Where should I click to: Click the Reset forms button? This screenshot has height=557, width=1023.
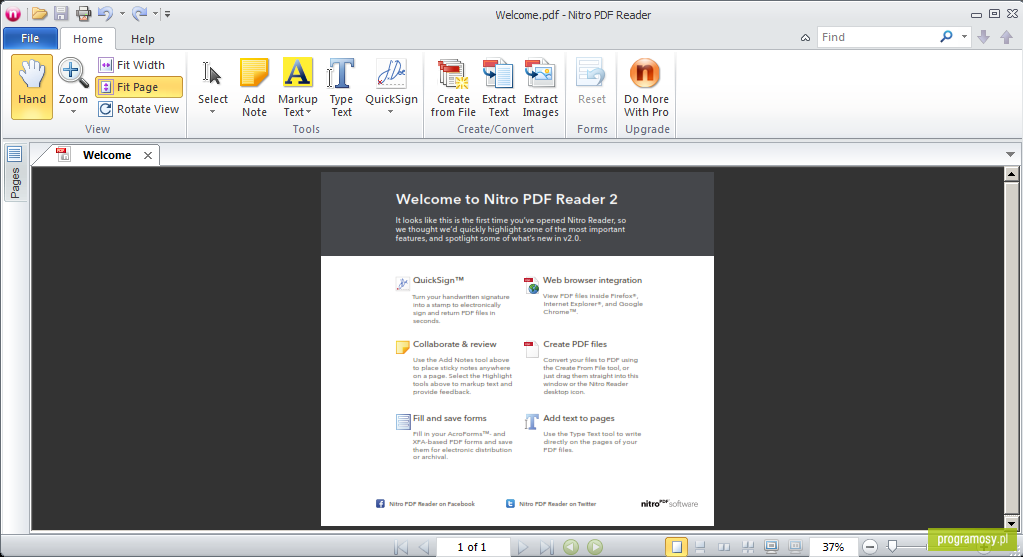point(592,82)
